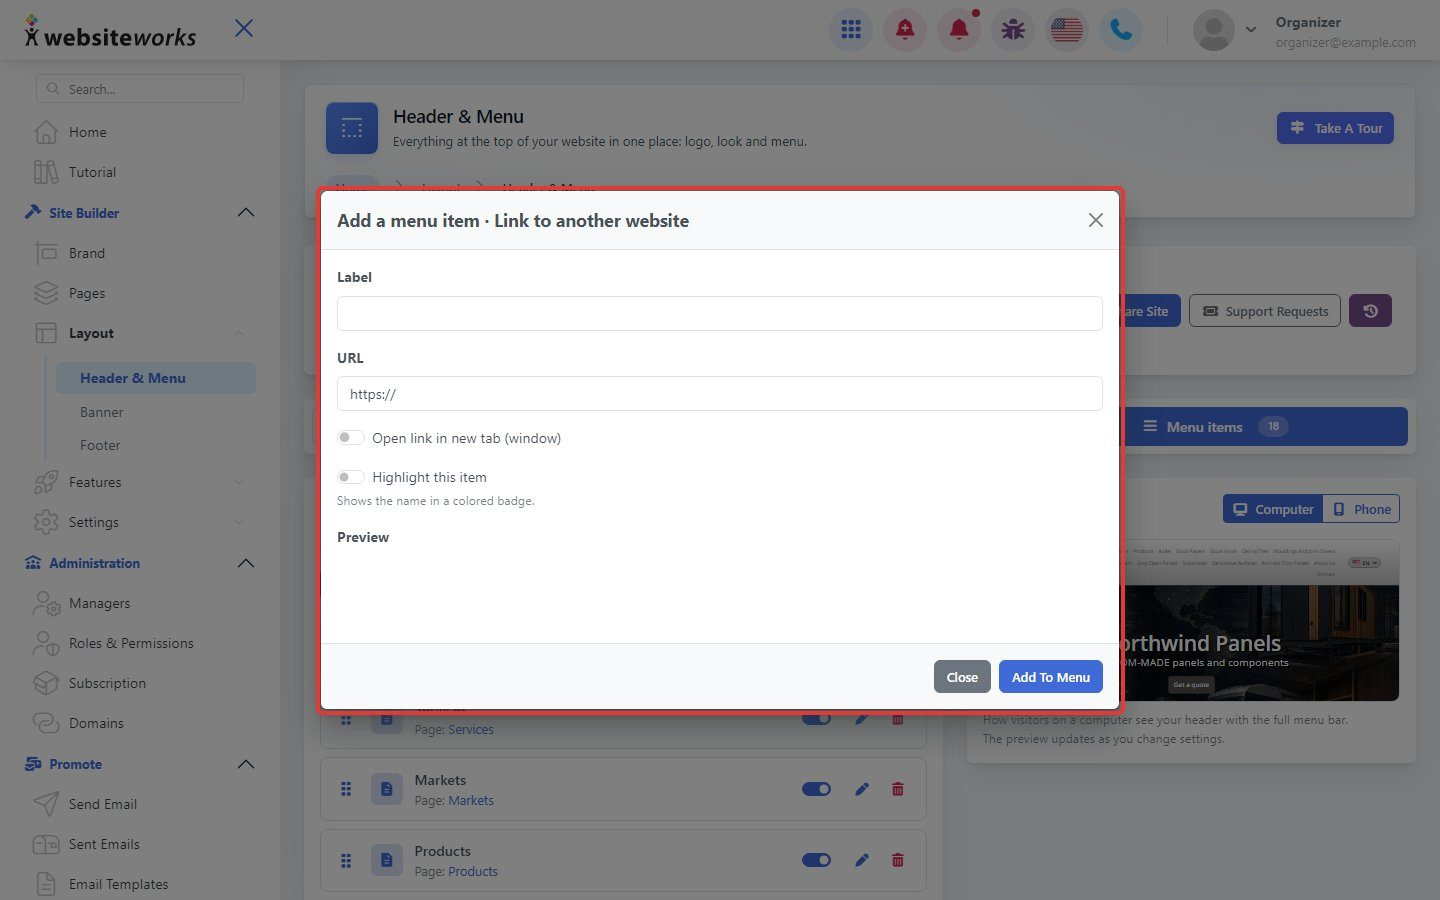Click drag handle of Markets row
This screenshot has height=900, width=1440.
click(x=346, y=789)
